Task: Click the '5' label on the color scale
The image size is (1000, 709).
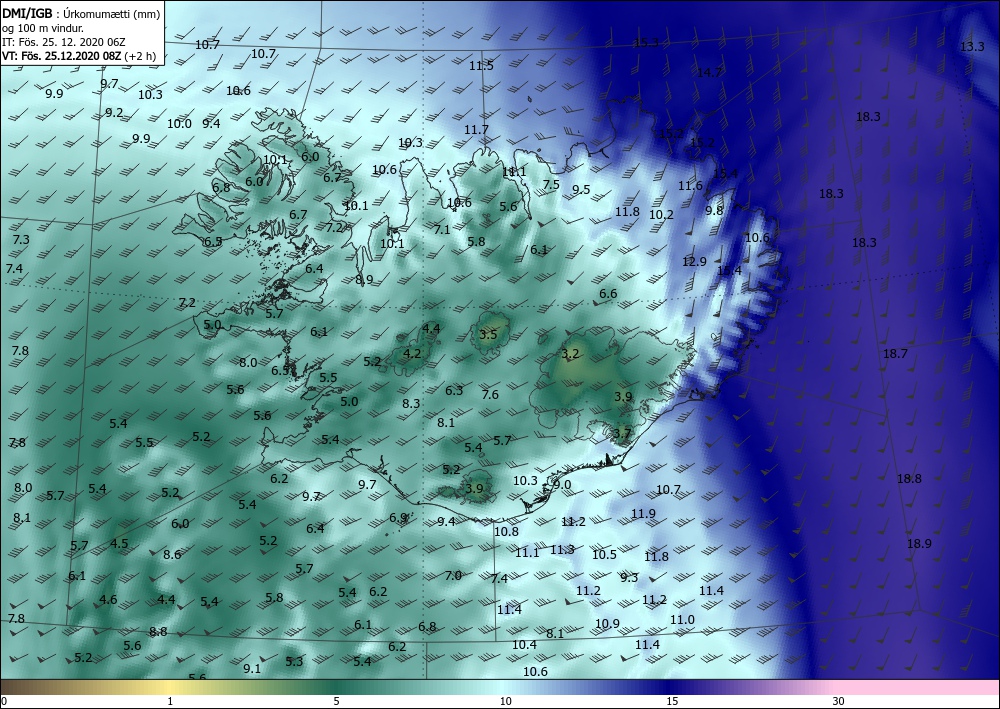Action: (x=336, y=701)
